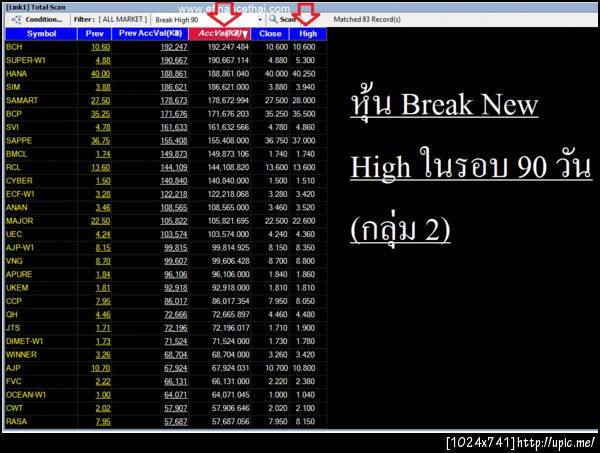Select the UEC symbol
This screenshot has height=453, width=600.
14,234
